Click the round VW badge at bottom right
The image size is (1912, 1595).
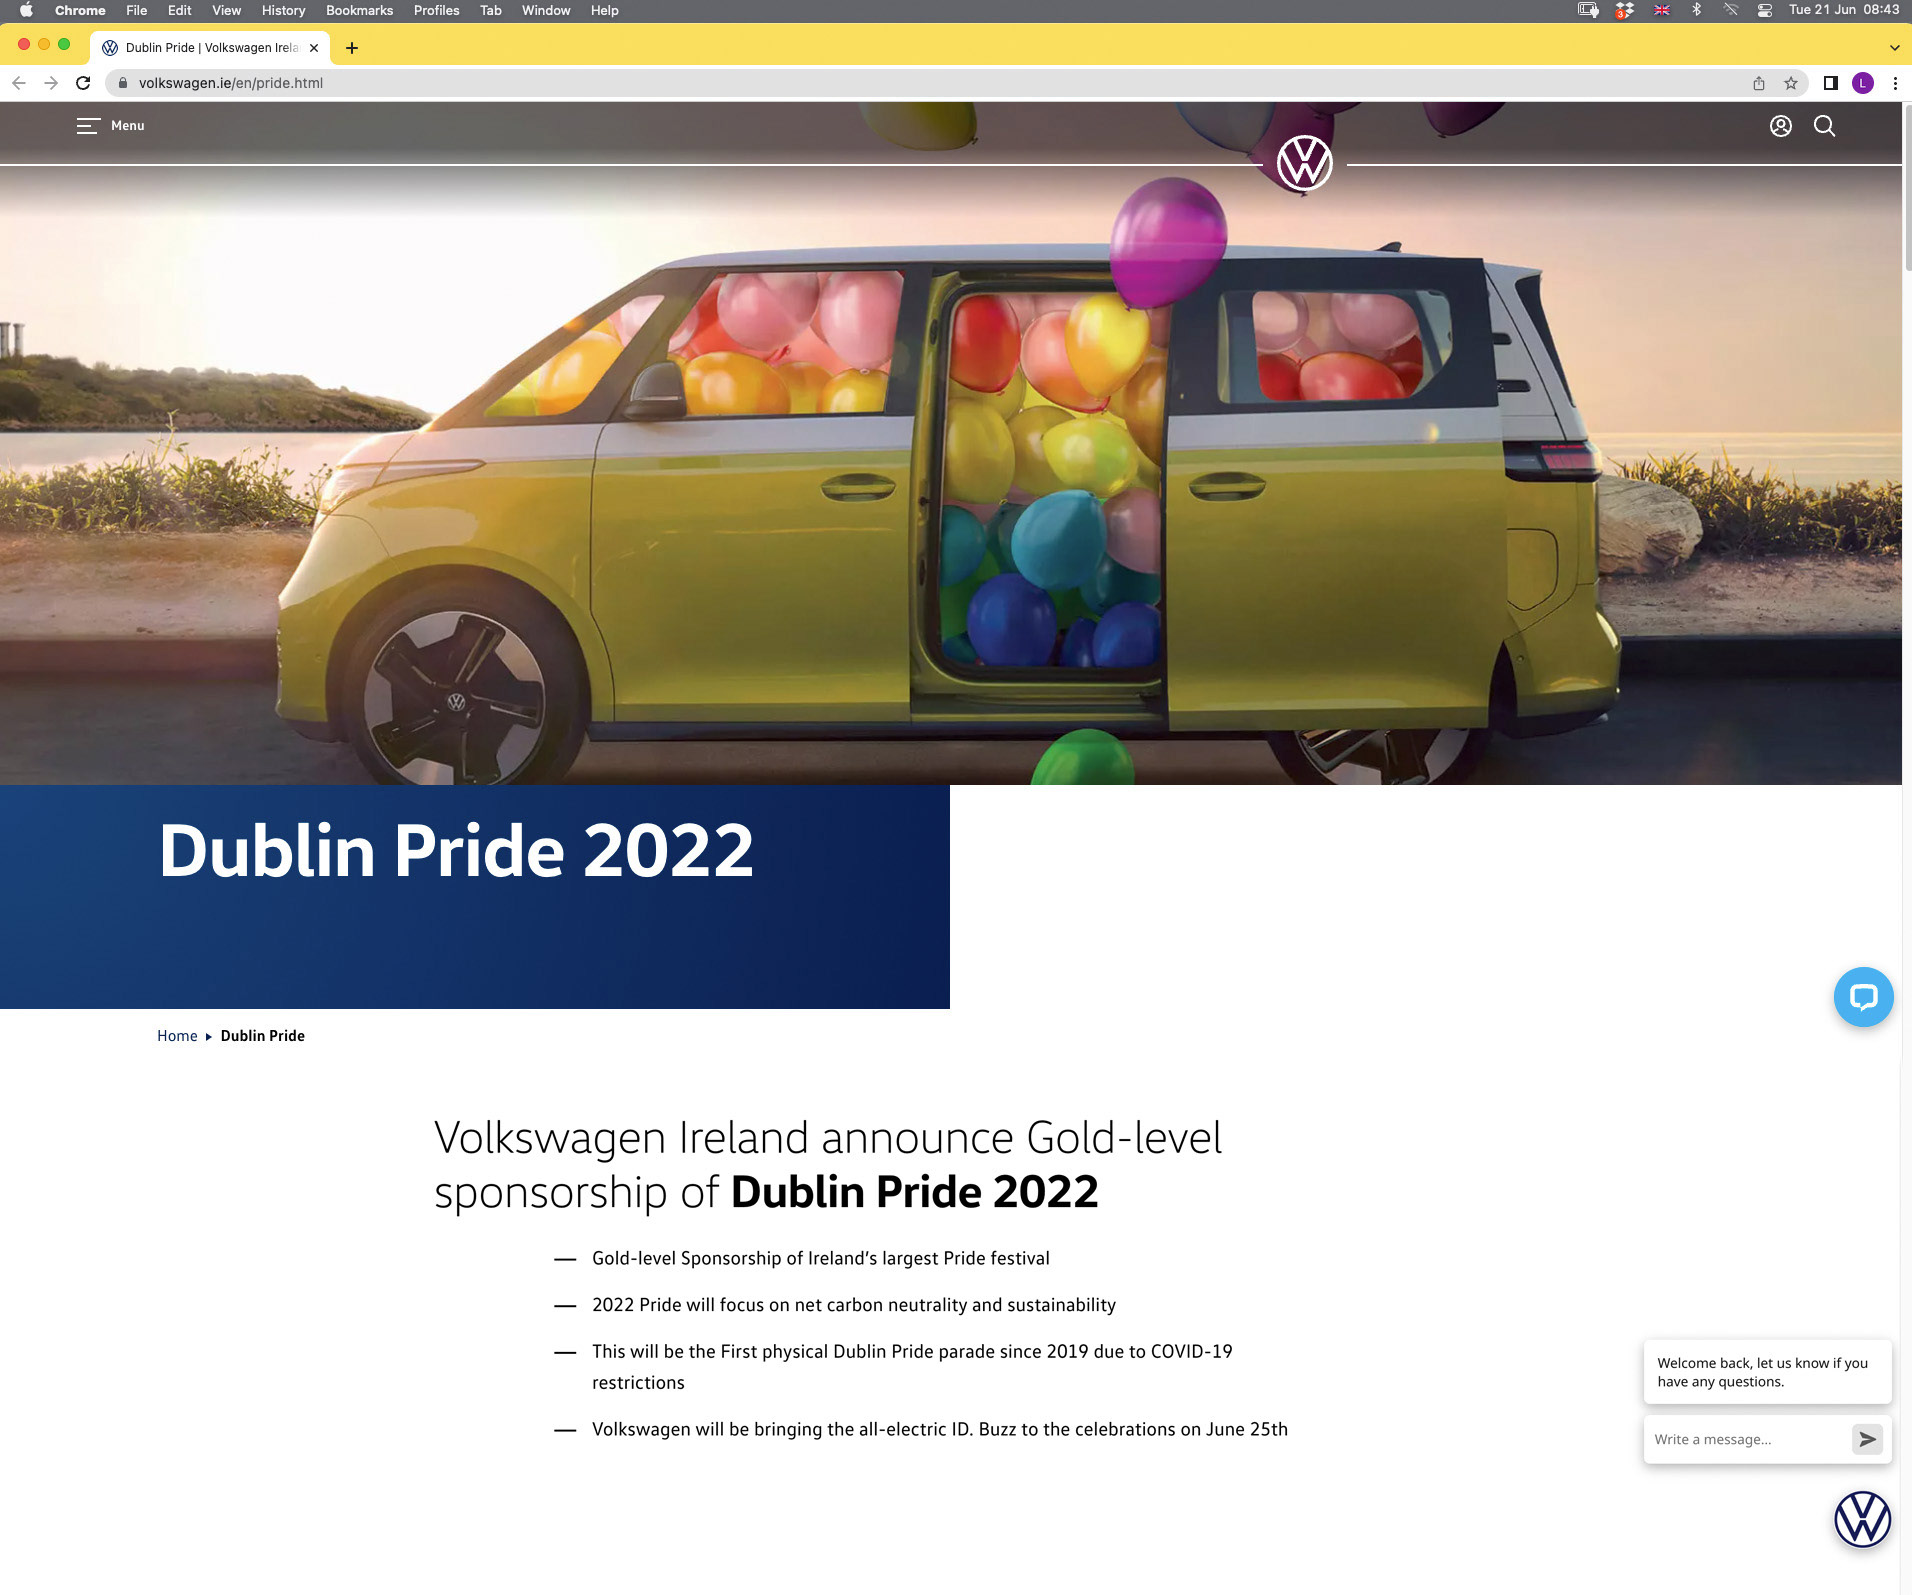tap(1862, 1519)
